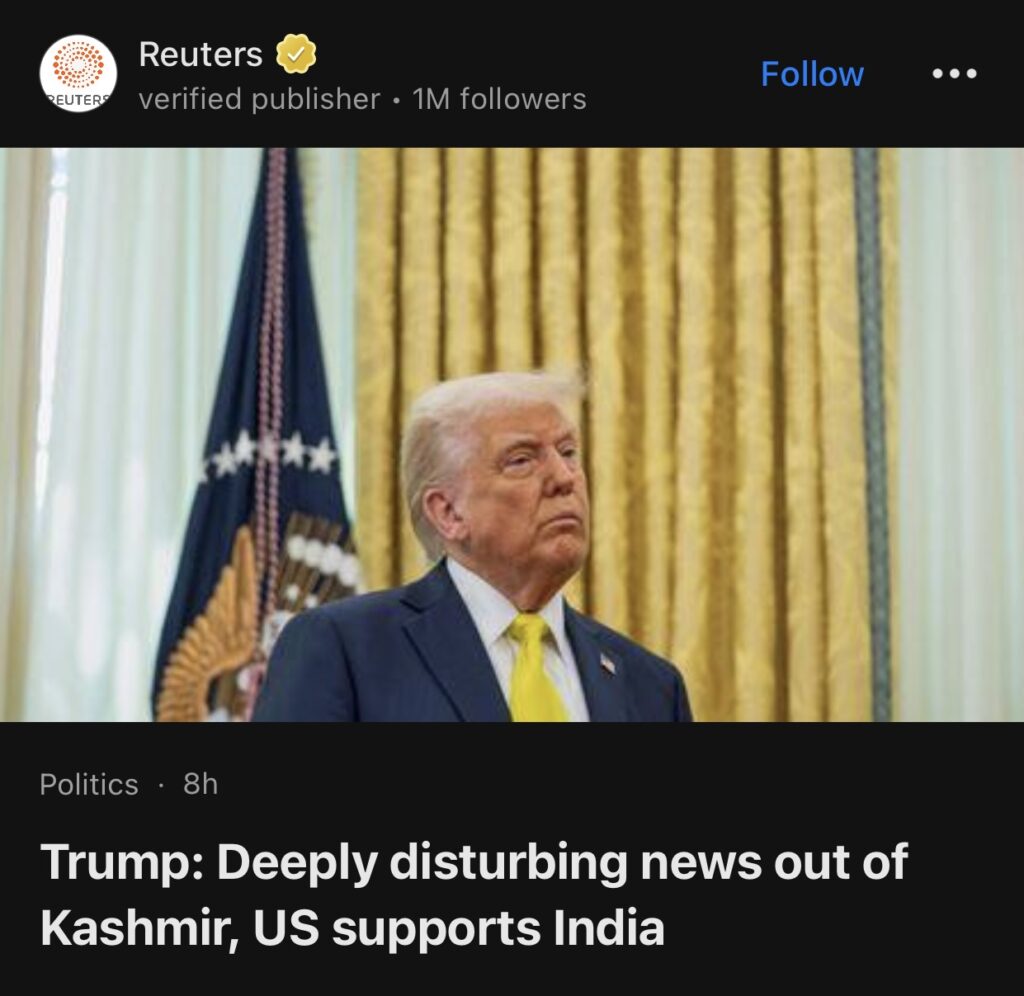
Task: Show post options via ellipsis icon
Action: coord(954,74)
